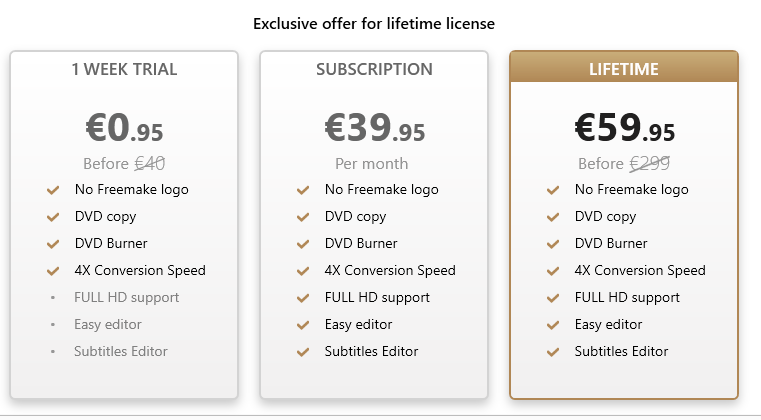Click the €59.95 lifetime price

click(624, 128)
